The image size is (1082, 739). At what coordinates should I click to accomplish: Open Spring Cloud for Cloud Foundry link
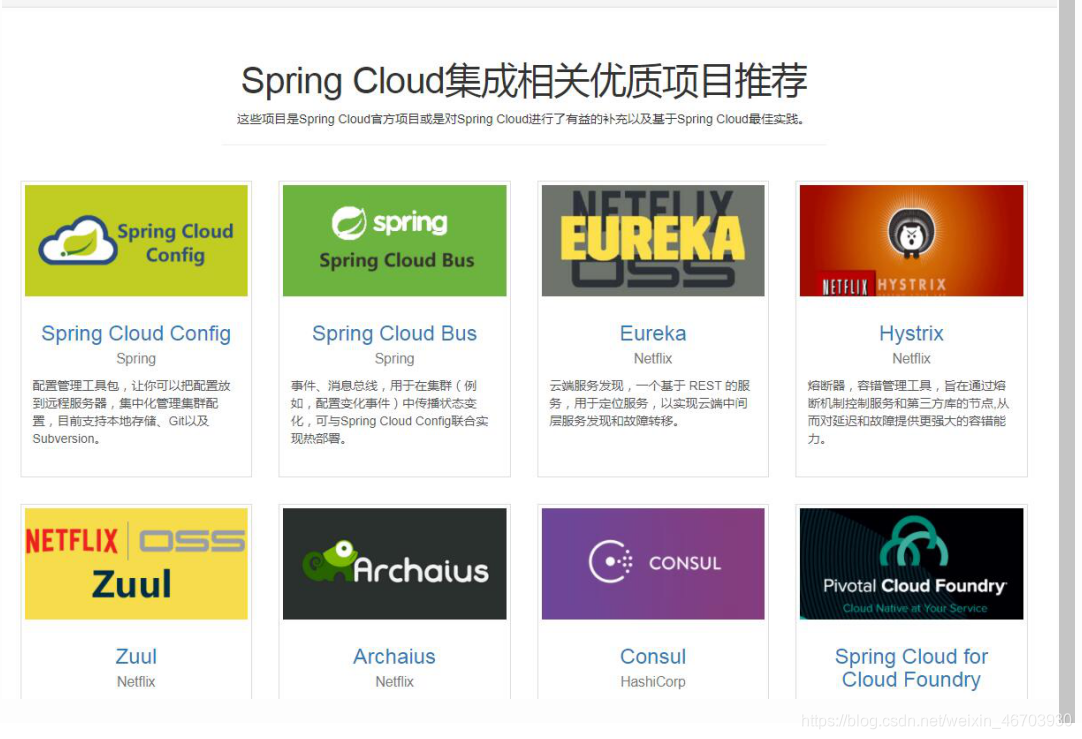click(912, 668)
